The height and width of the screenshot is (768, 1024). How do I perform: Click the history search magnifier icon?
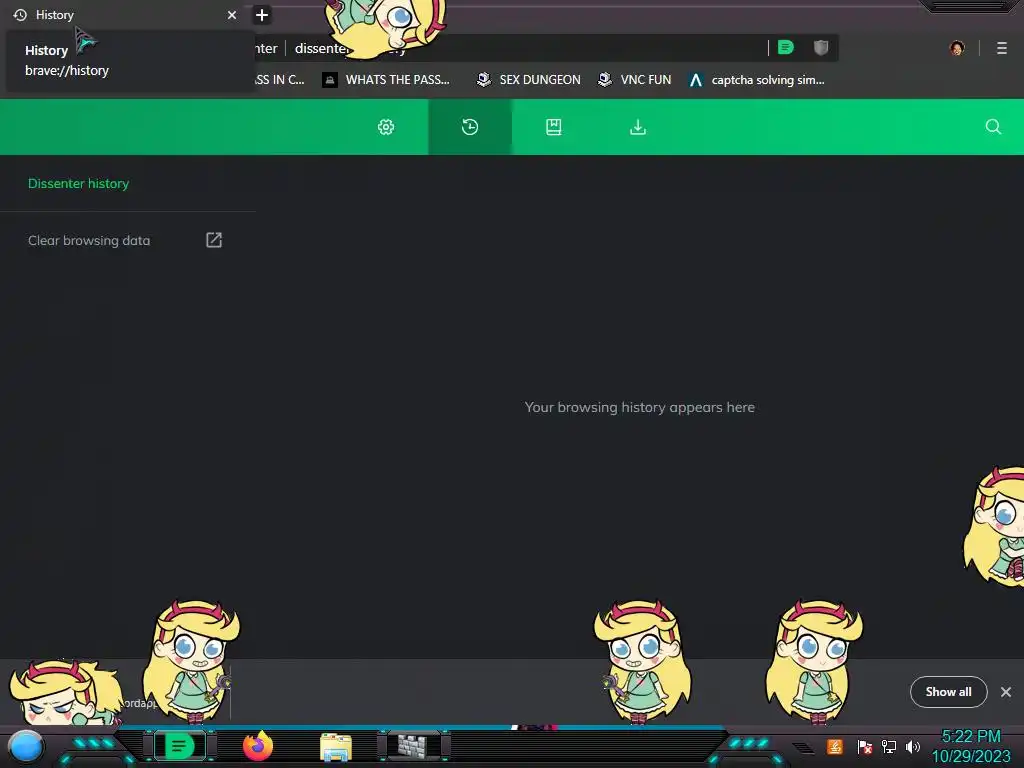pos(993,127)
